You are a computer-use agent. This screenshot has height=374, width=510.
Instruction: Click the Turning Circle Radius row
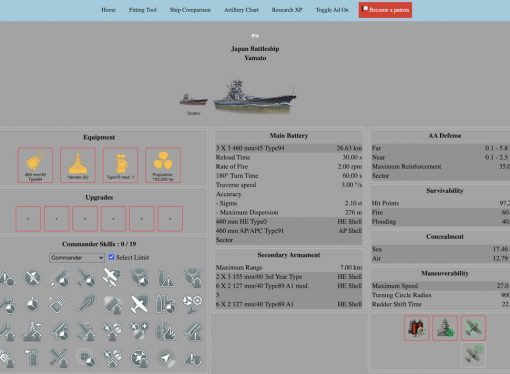click(441, 295)
